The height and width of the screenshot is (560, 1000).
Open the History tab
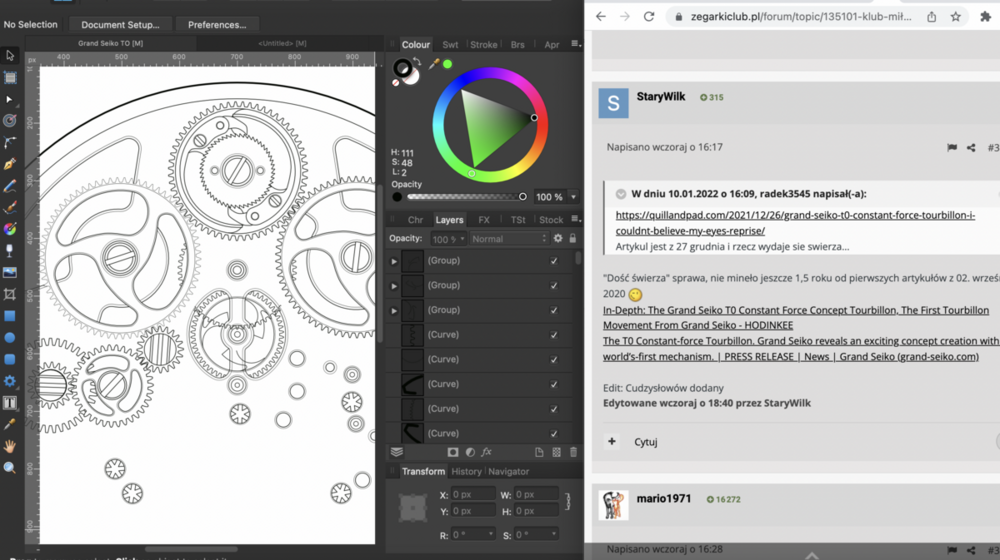466,472
